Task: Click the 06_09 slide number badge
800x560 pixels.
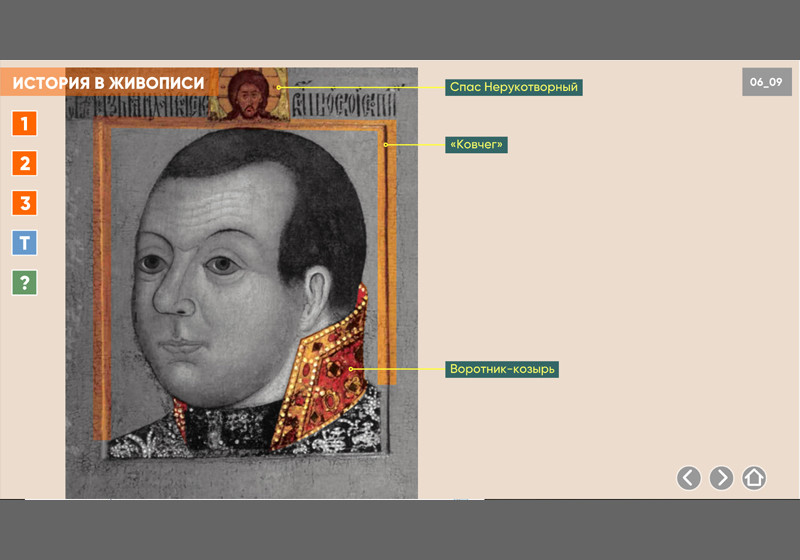Action: pyautogui.click(x=766, y=82)
